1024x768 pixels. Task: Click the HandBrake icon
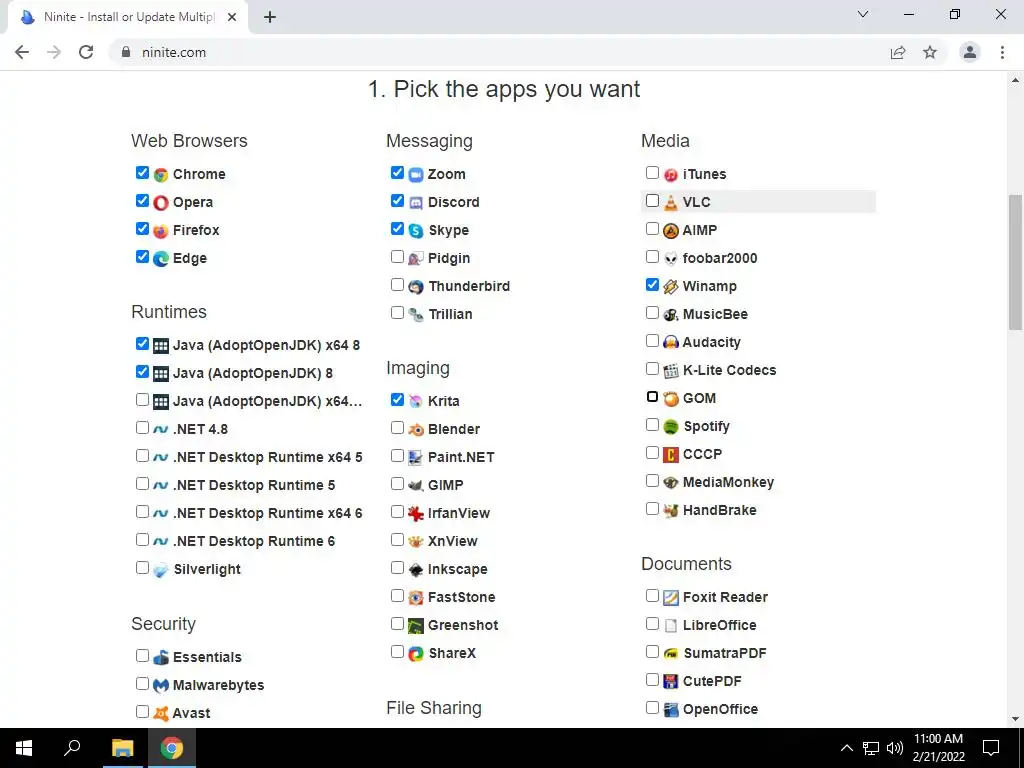(x=671, y=510)
